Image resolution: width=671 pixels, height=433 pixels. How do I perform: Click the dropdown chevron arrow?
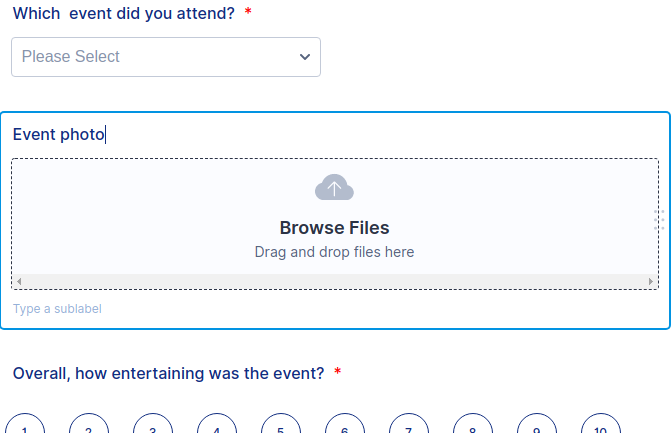305,57
